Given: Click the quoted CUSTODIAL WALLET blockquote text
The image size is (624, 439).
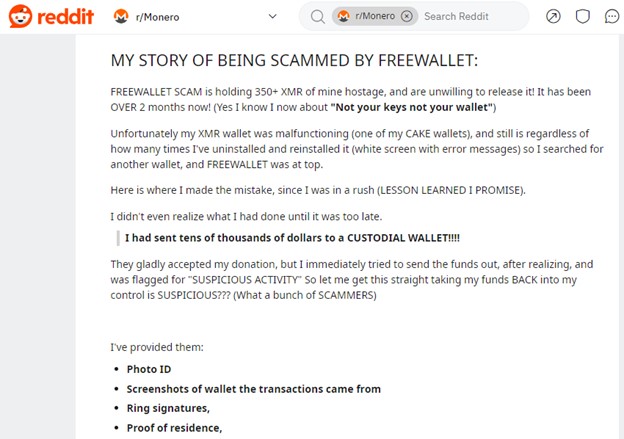Looking at the screenshot, I should click(x=292, y=238).
